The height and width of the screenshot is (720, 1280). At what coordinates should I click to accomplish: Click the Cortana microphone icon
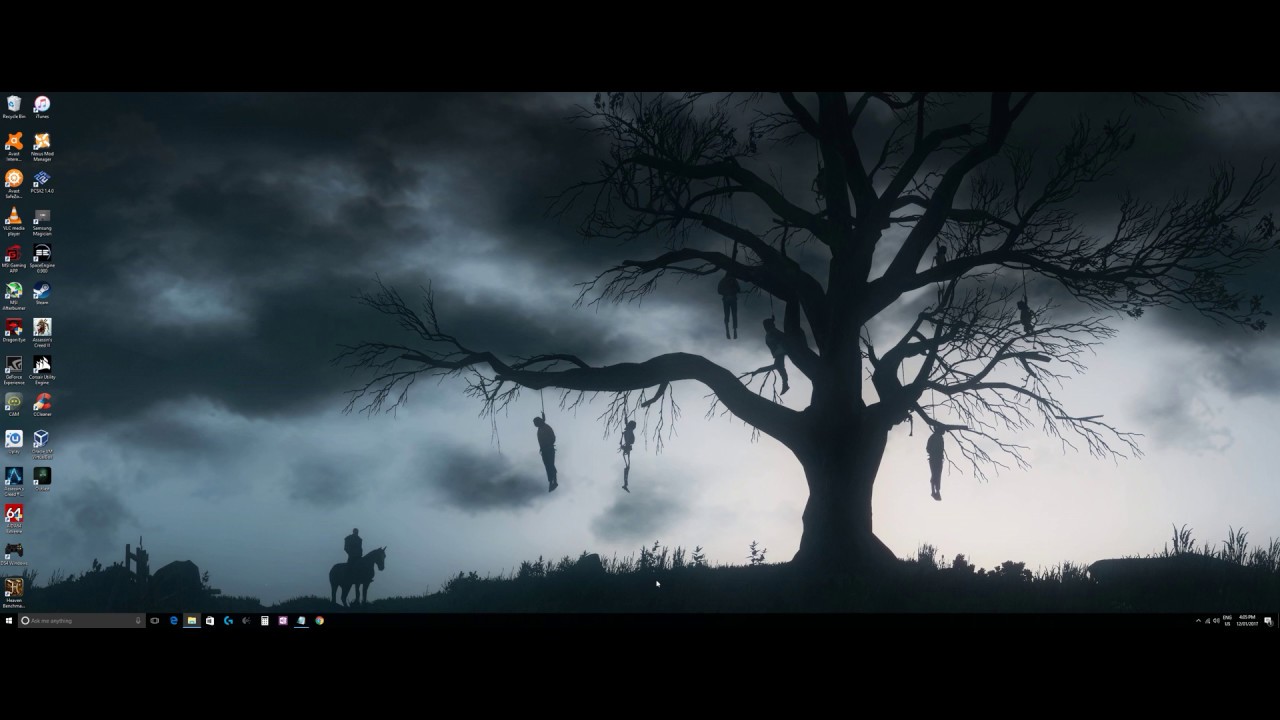pyautogui.click(x=138, y=621)
